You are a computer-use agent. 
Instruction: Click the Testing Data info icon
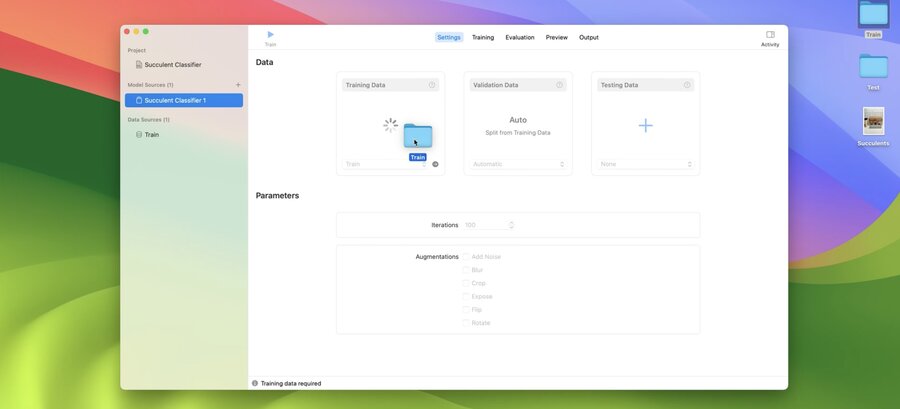tap(687, 85)
